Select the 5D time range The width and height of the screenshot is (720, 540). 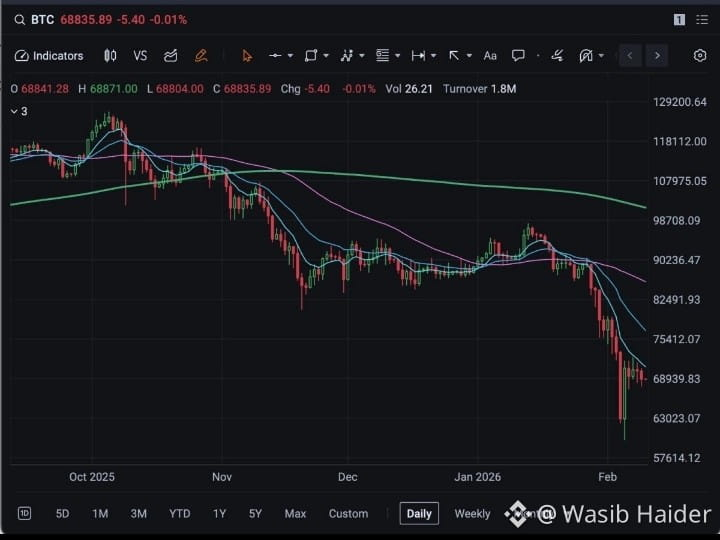[62, 513]
